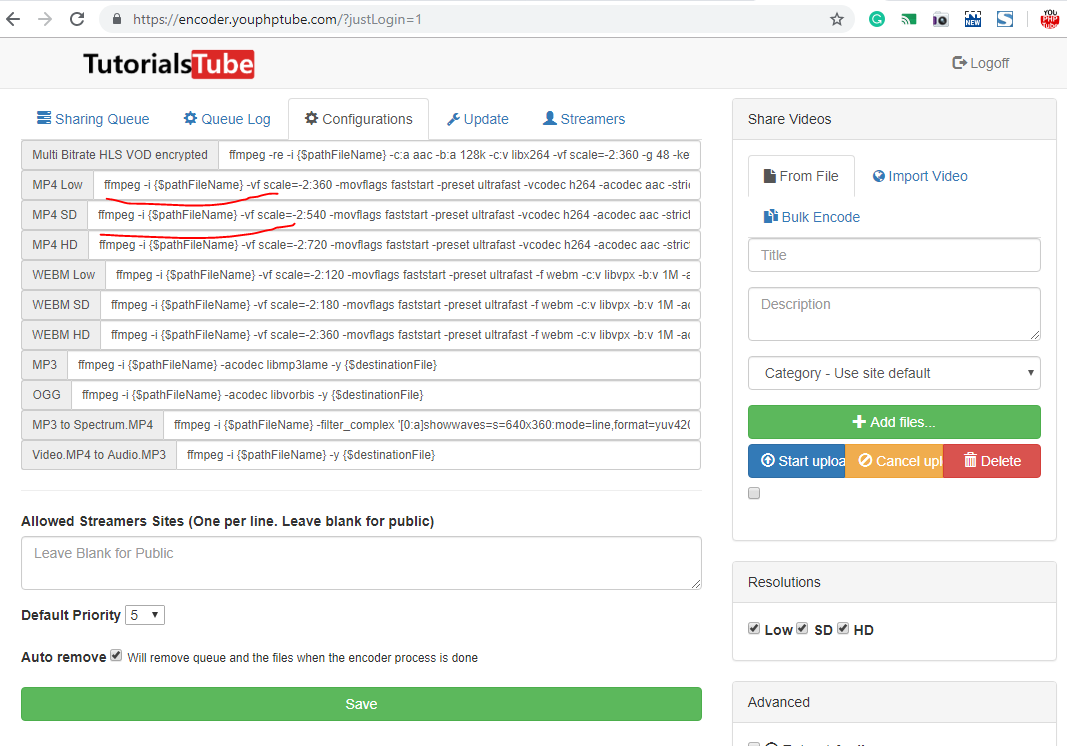Click the MP4 HD ffmpeg command field
This screenshot has height=746, width=1067.
(395, 245)
